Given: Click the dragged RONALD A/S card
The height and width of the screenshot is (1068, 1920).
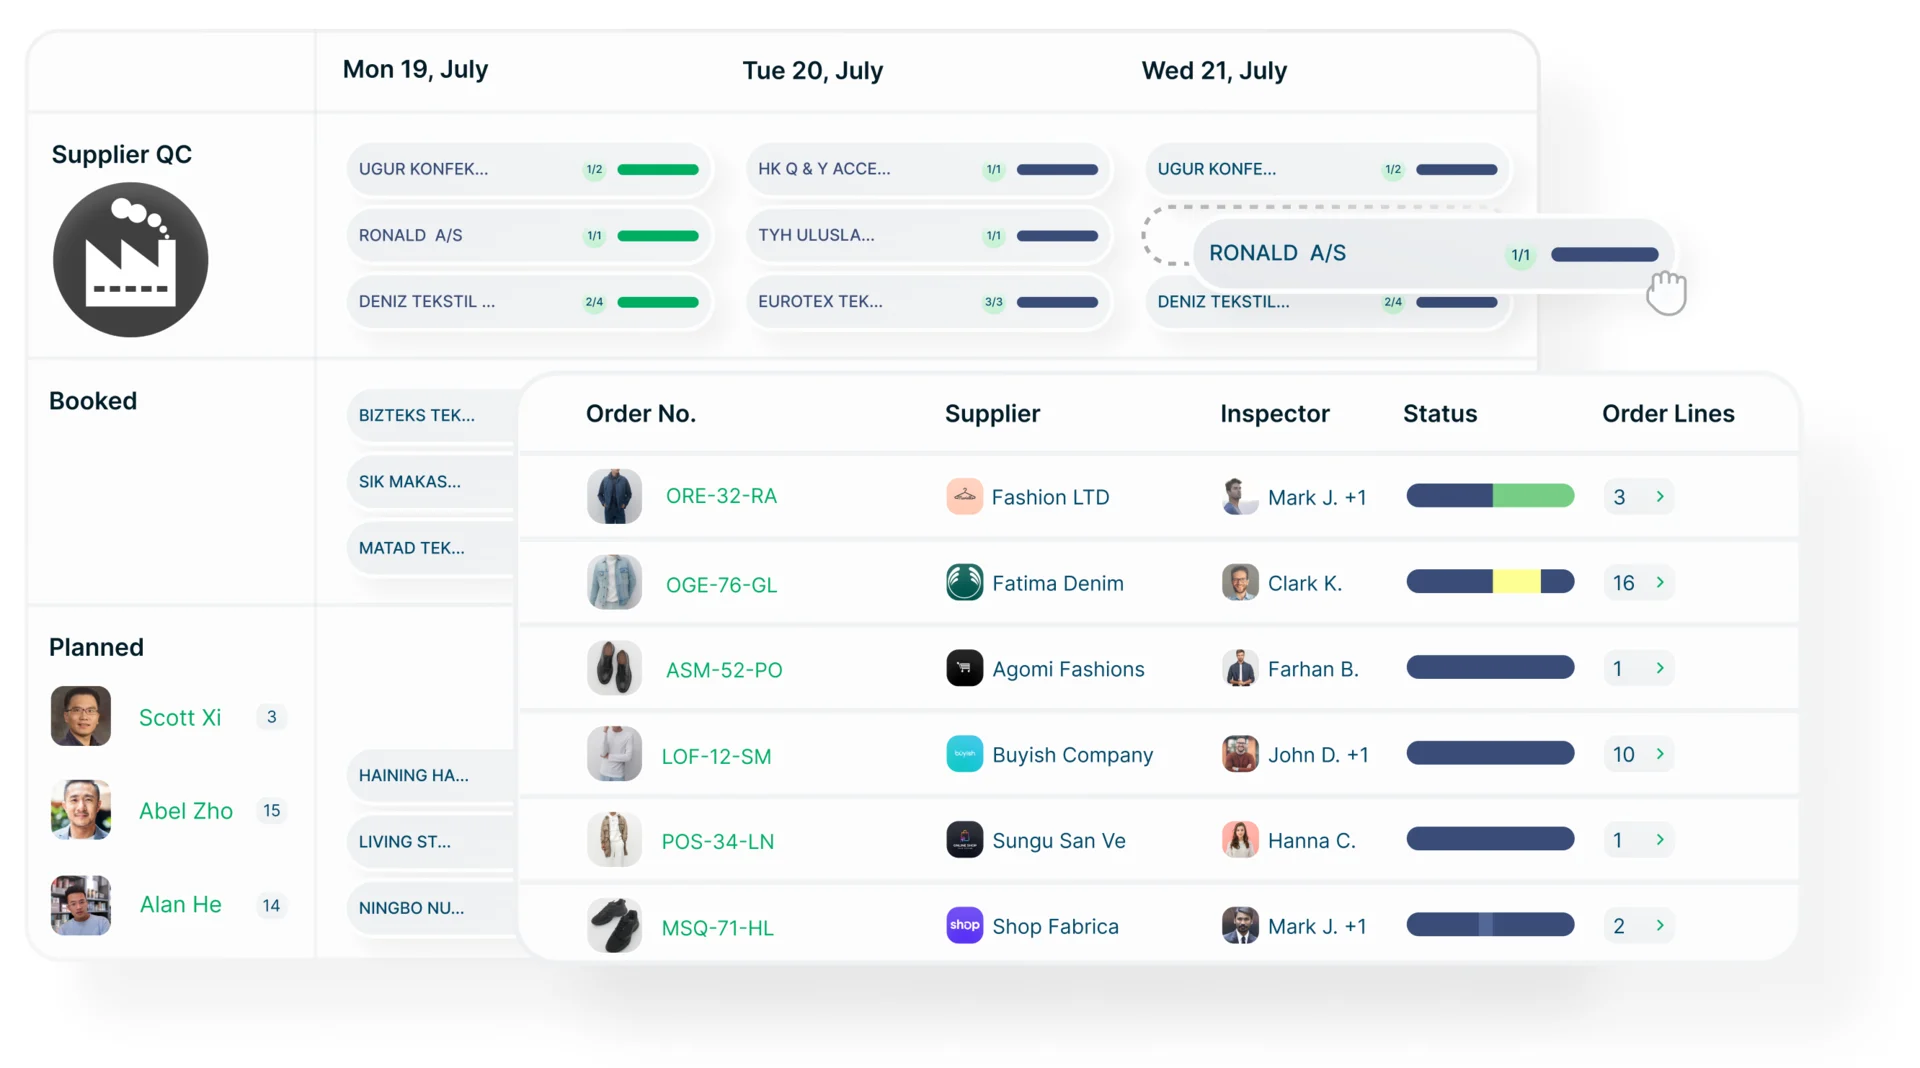Looking at the screenshot, I should [1433, 254].
